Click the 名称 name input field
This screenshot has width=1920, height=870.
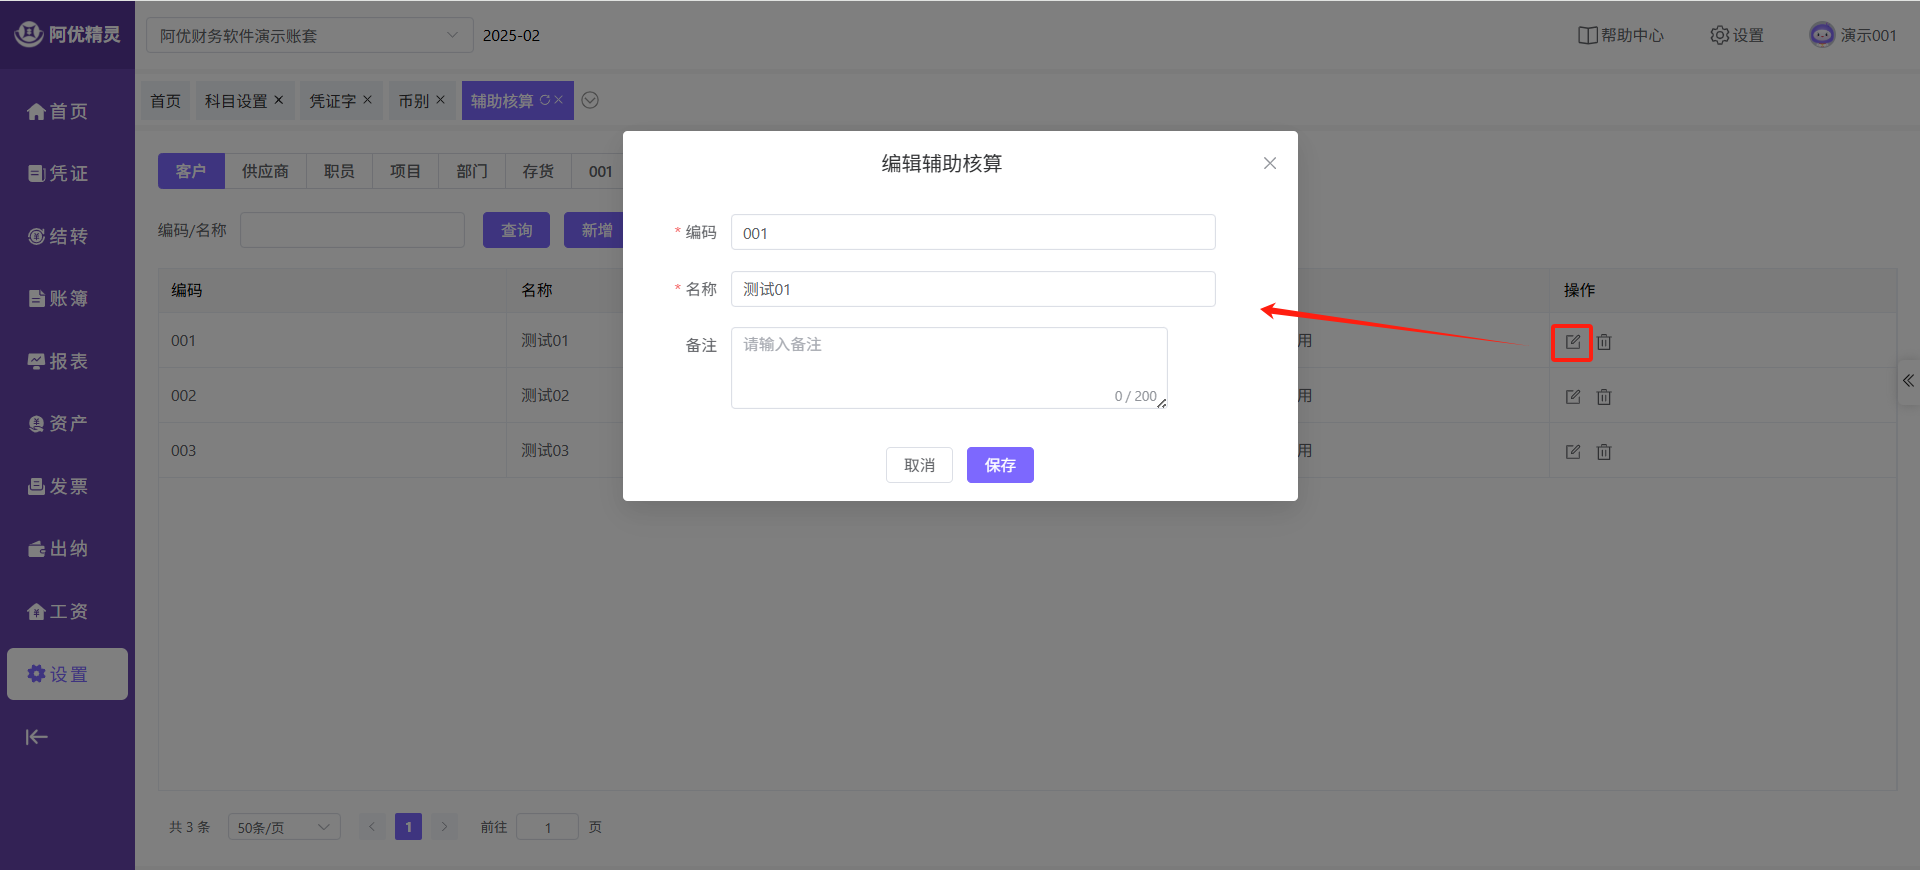(x=972, y=289)
